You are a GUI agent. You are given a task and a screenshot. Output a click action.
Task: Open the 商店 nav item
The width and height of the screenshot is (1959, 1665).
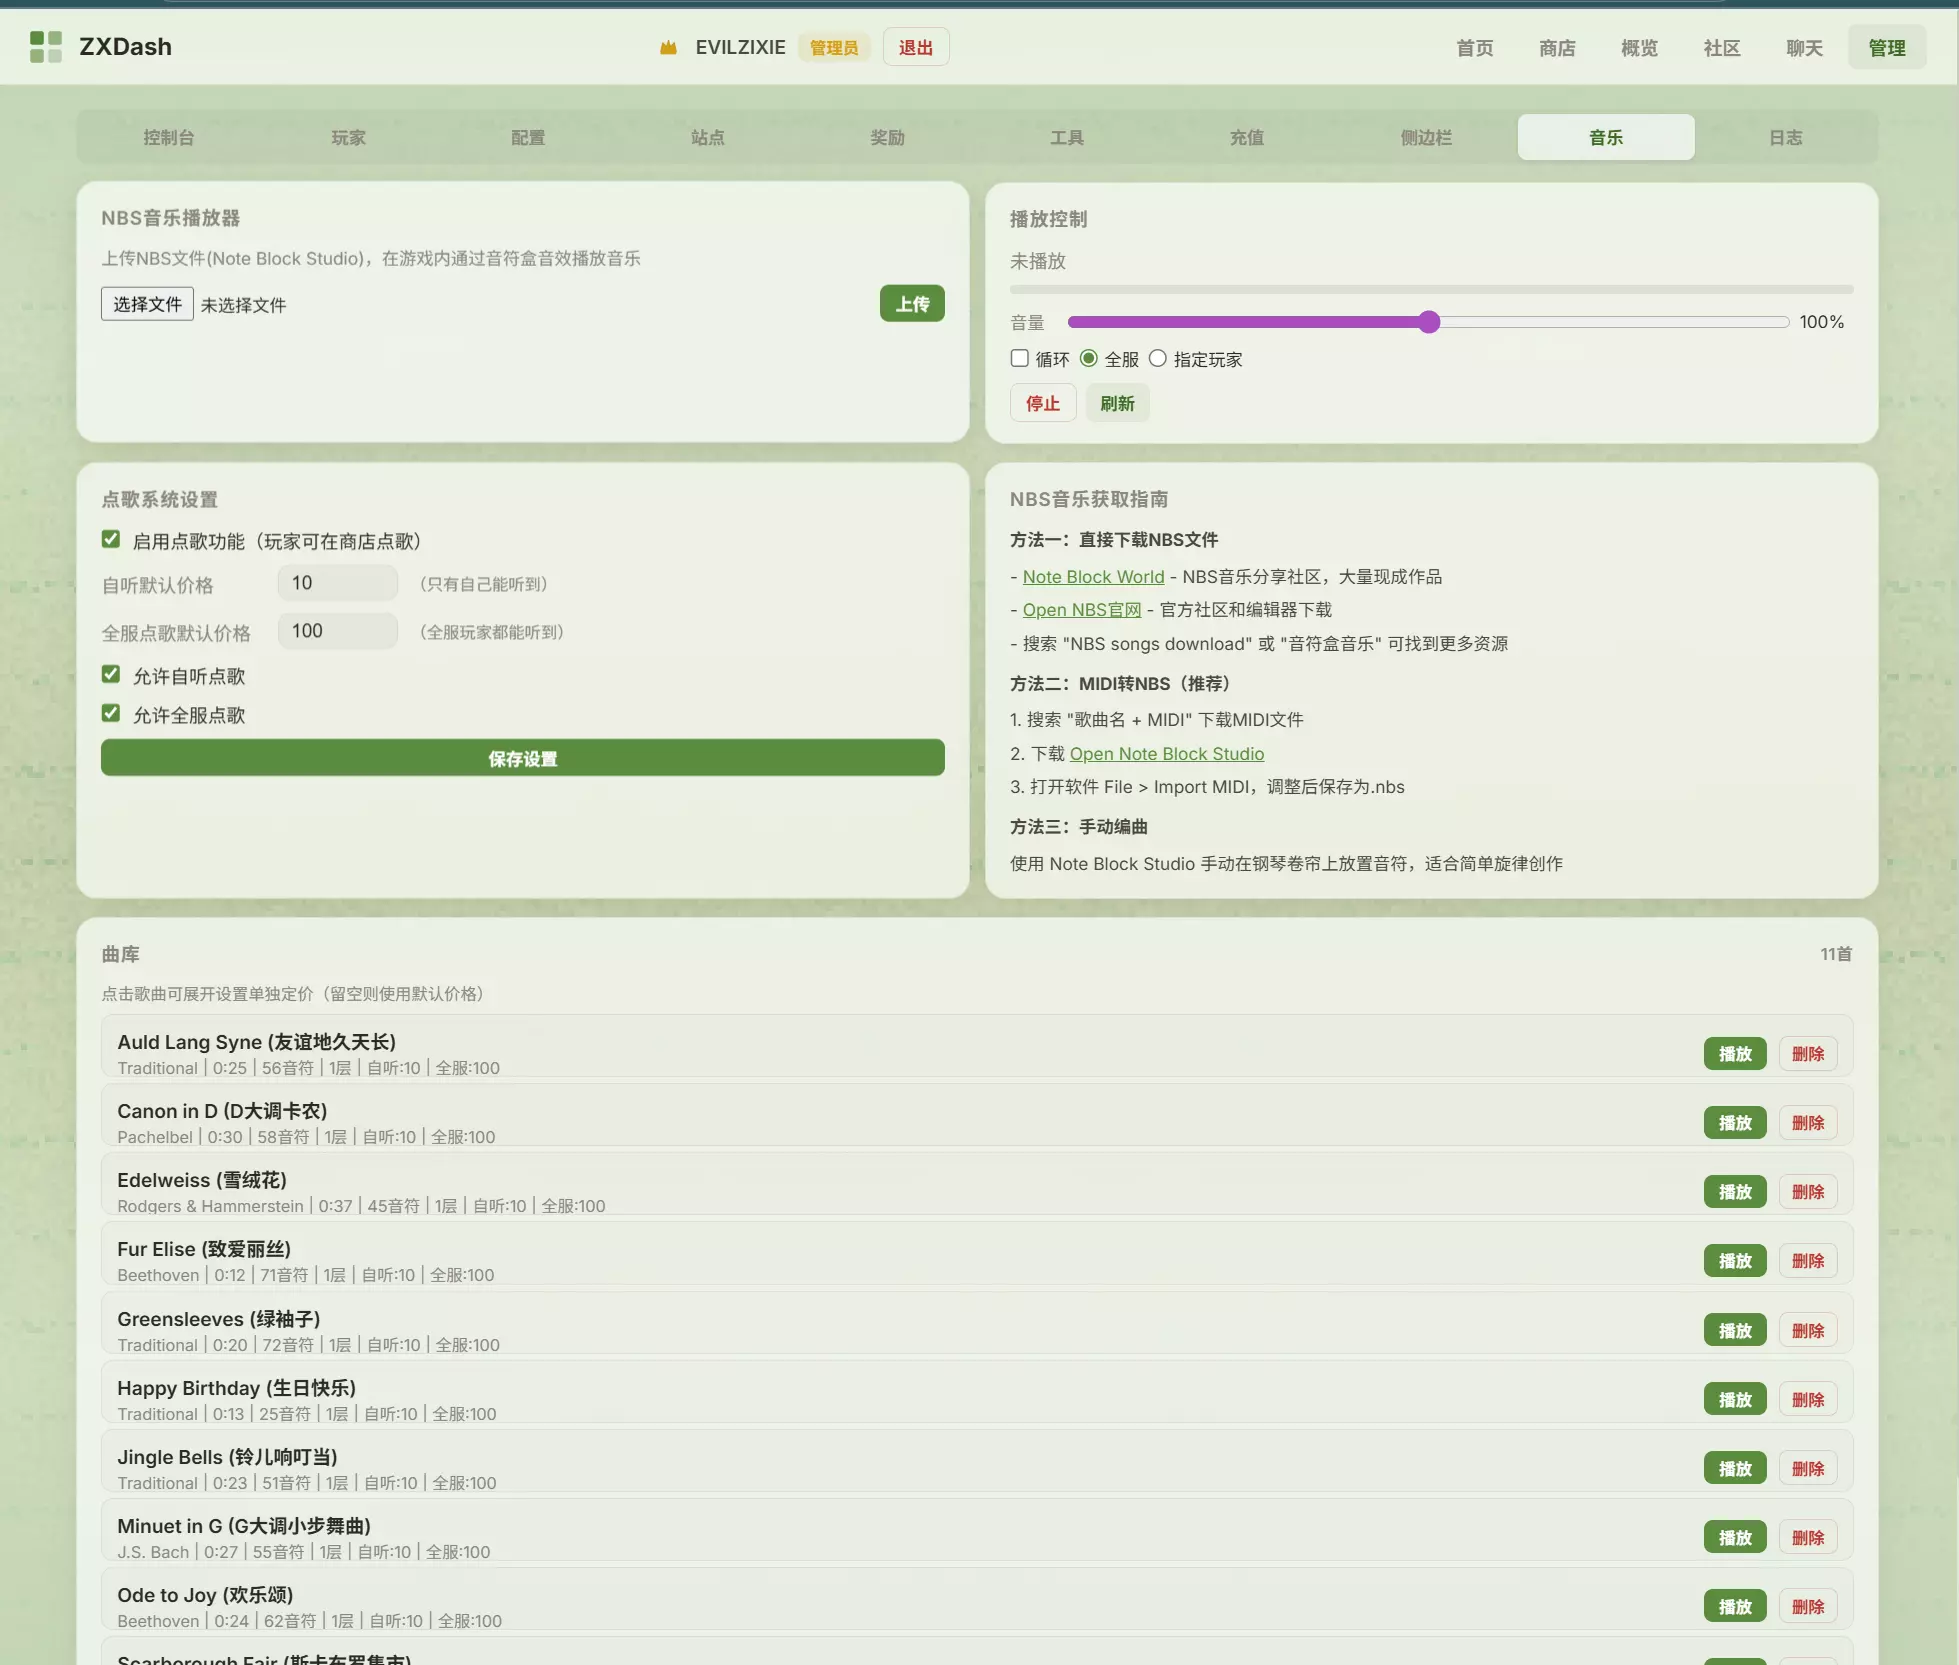coord(1557,48)
